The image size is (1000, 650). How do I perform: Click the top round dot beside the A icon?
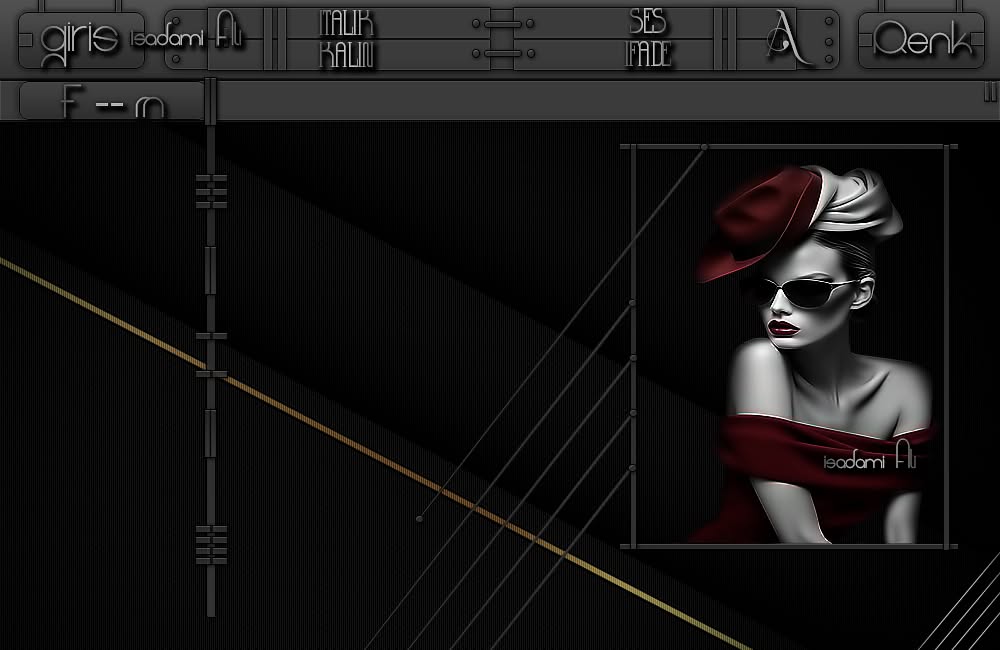pos(828,21)
